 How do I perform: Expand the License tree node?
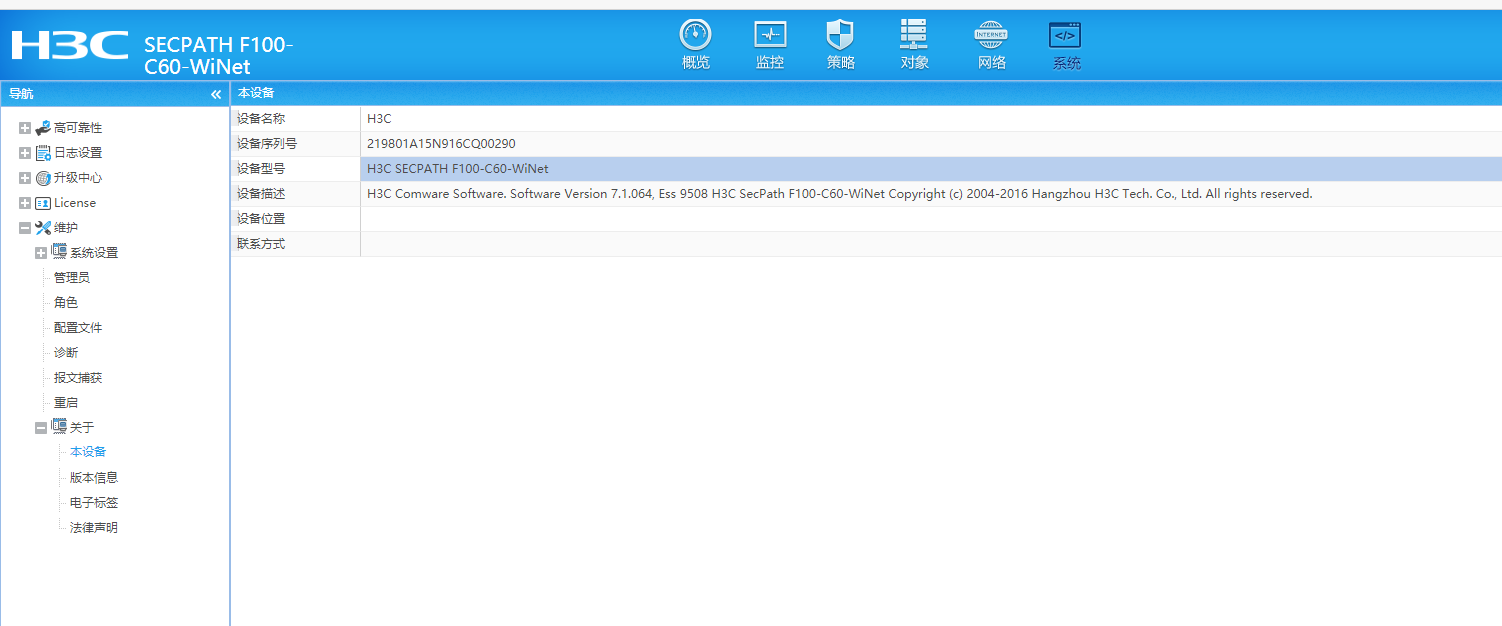pos(25,203)
